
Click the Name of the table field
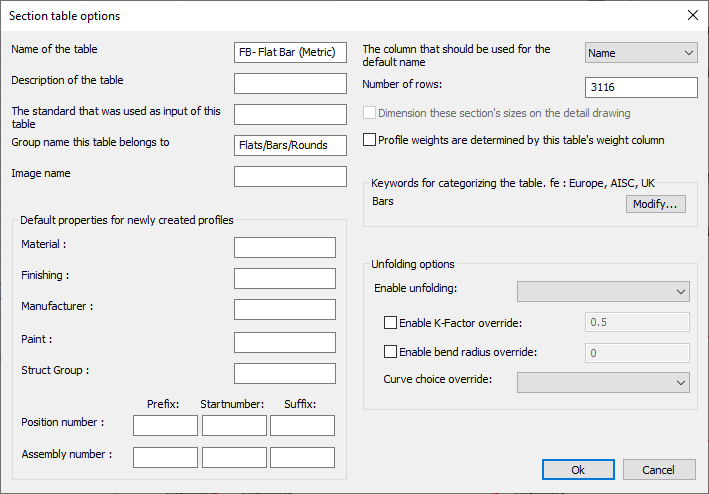point(290,52)
